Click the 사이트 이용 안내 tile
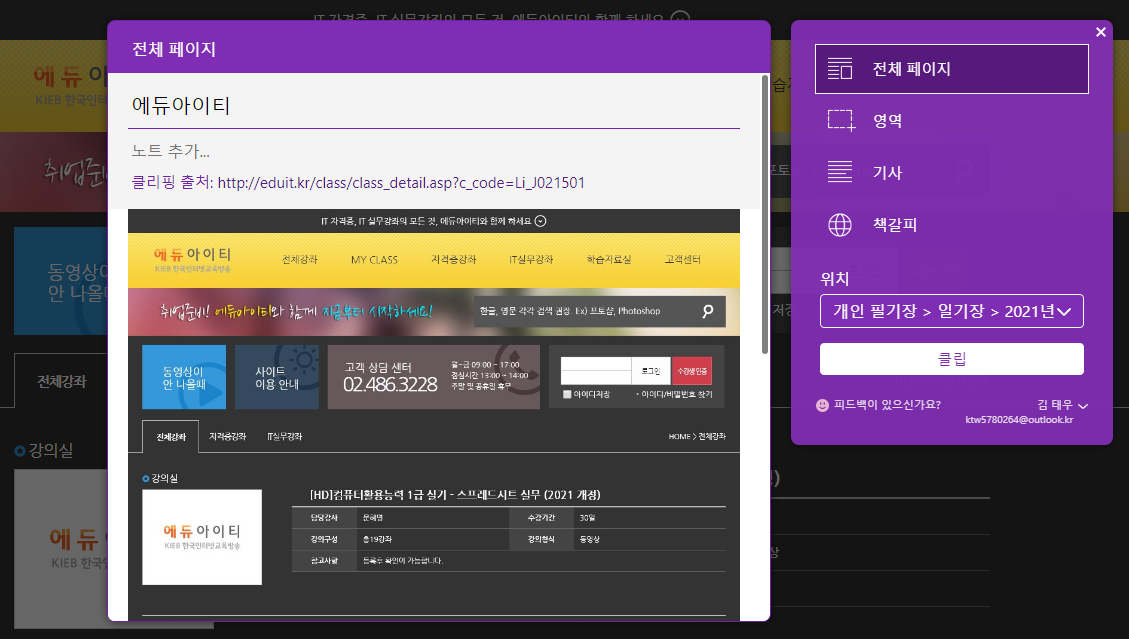 pos(276,377)
